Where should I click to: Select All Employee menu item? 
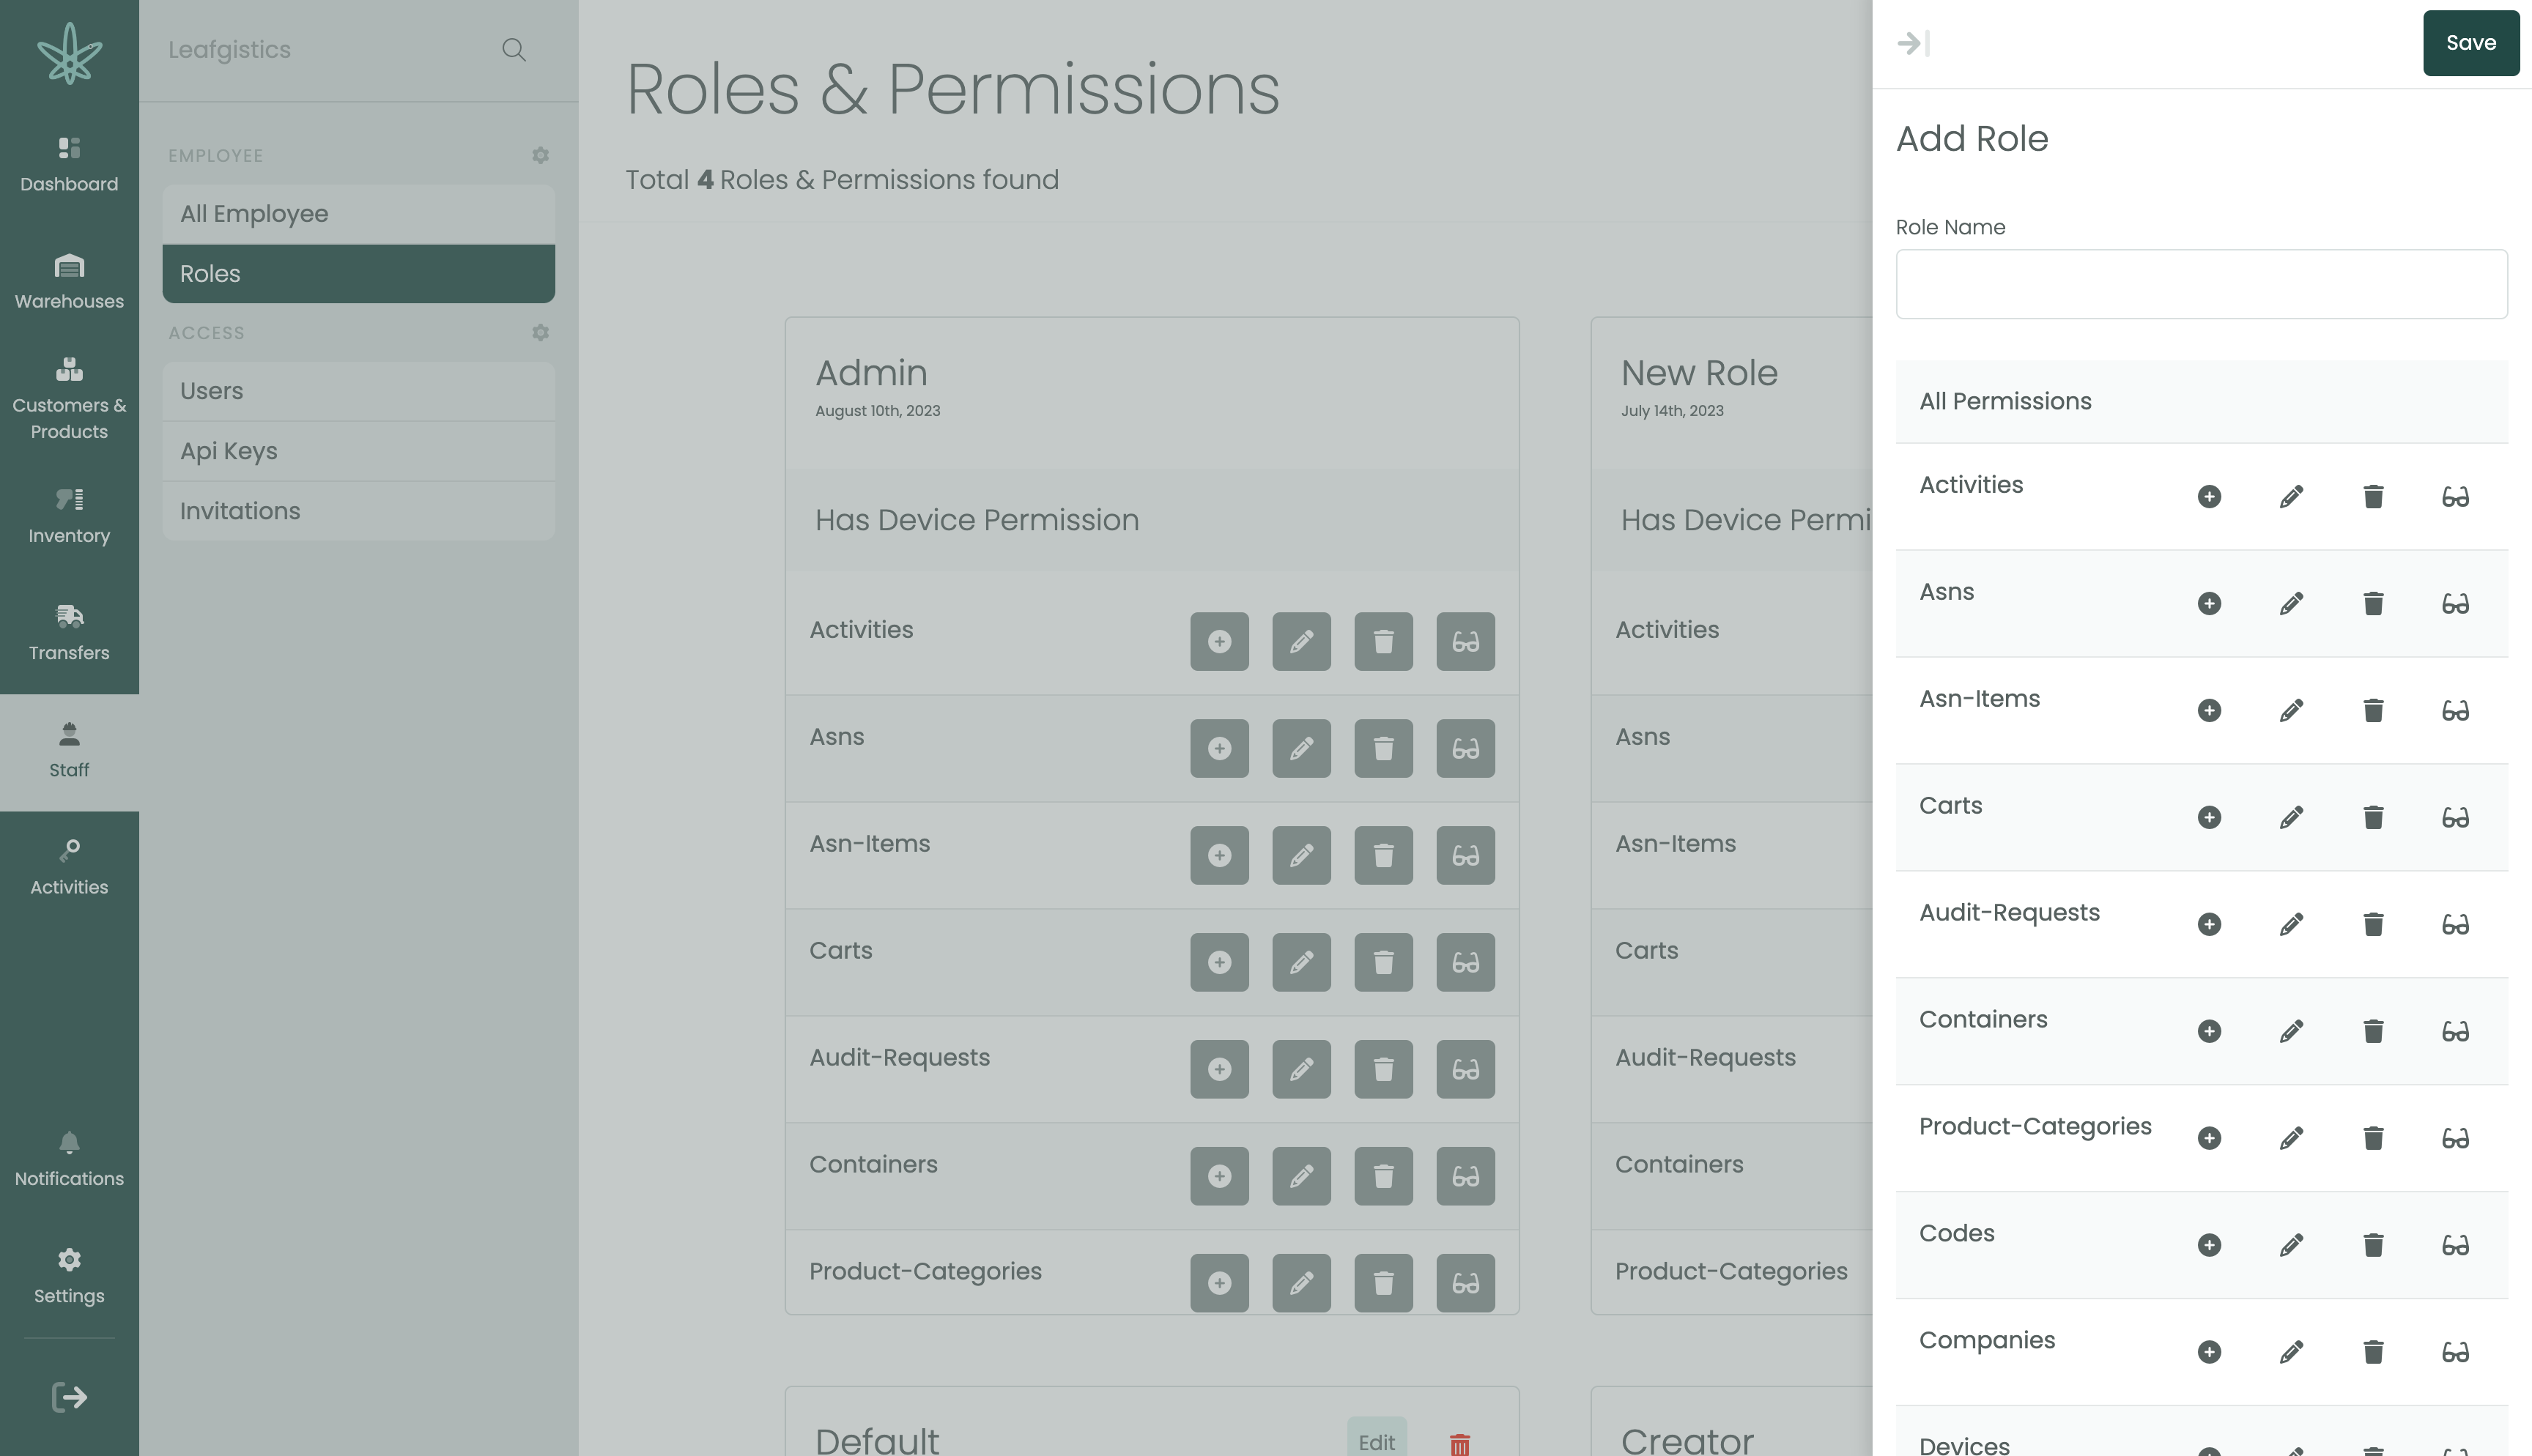358,214
